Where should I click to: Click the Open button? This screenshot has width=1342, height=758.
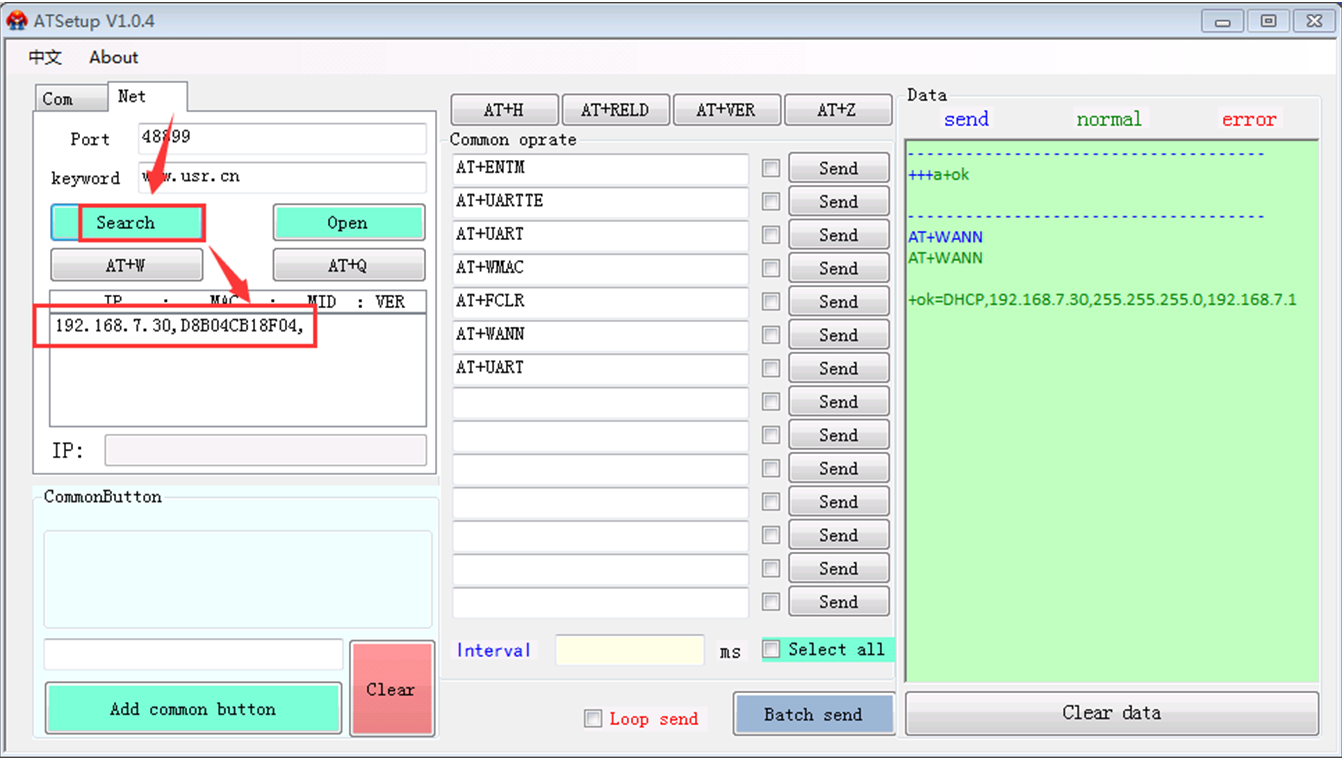348,223
